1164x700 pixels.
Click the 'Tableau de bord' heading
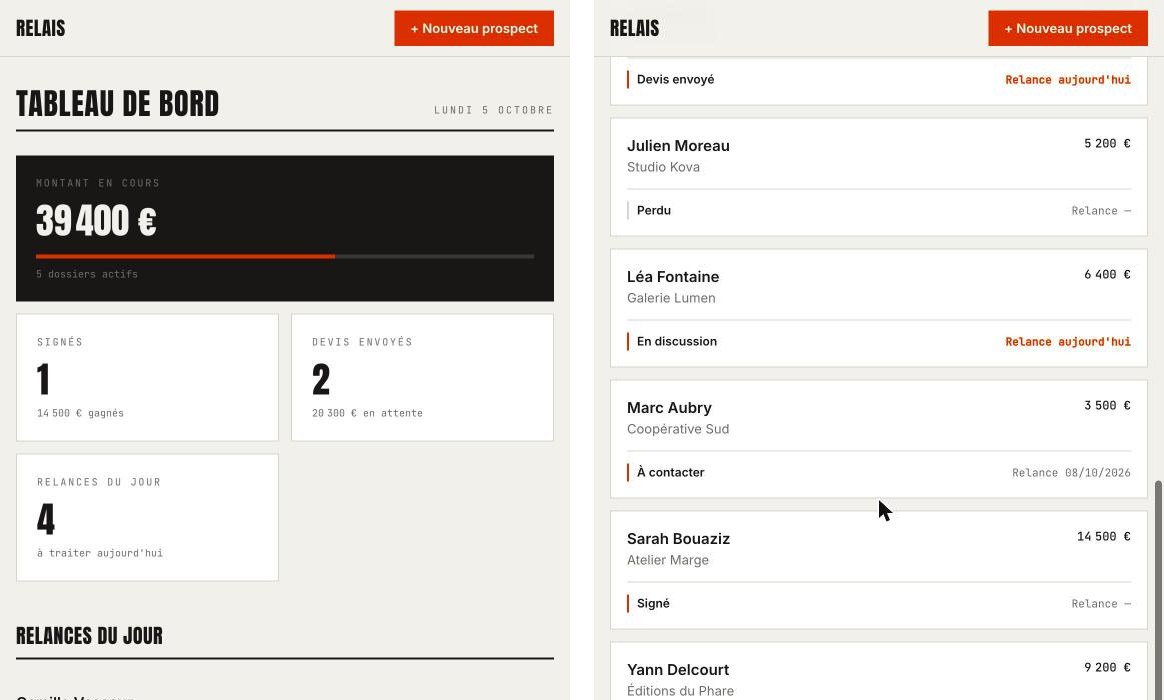coord(117,104)
